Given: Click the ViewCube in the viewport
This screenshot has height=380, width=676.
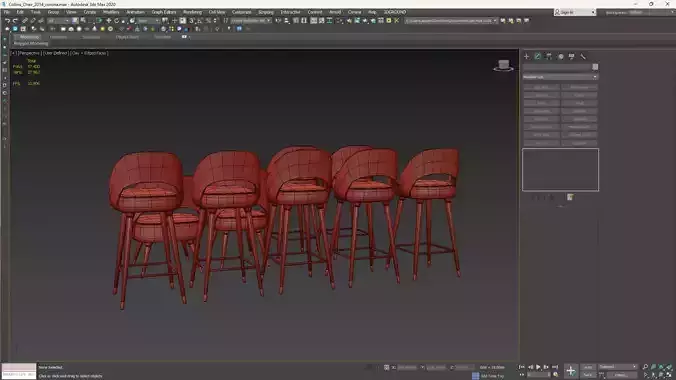Looking at the screenshot, I should (503, 66).
